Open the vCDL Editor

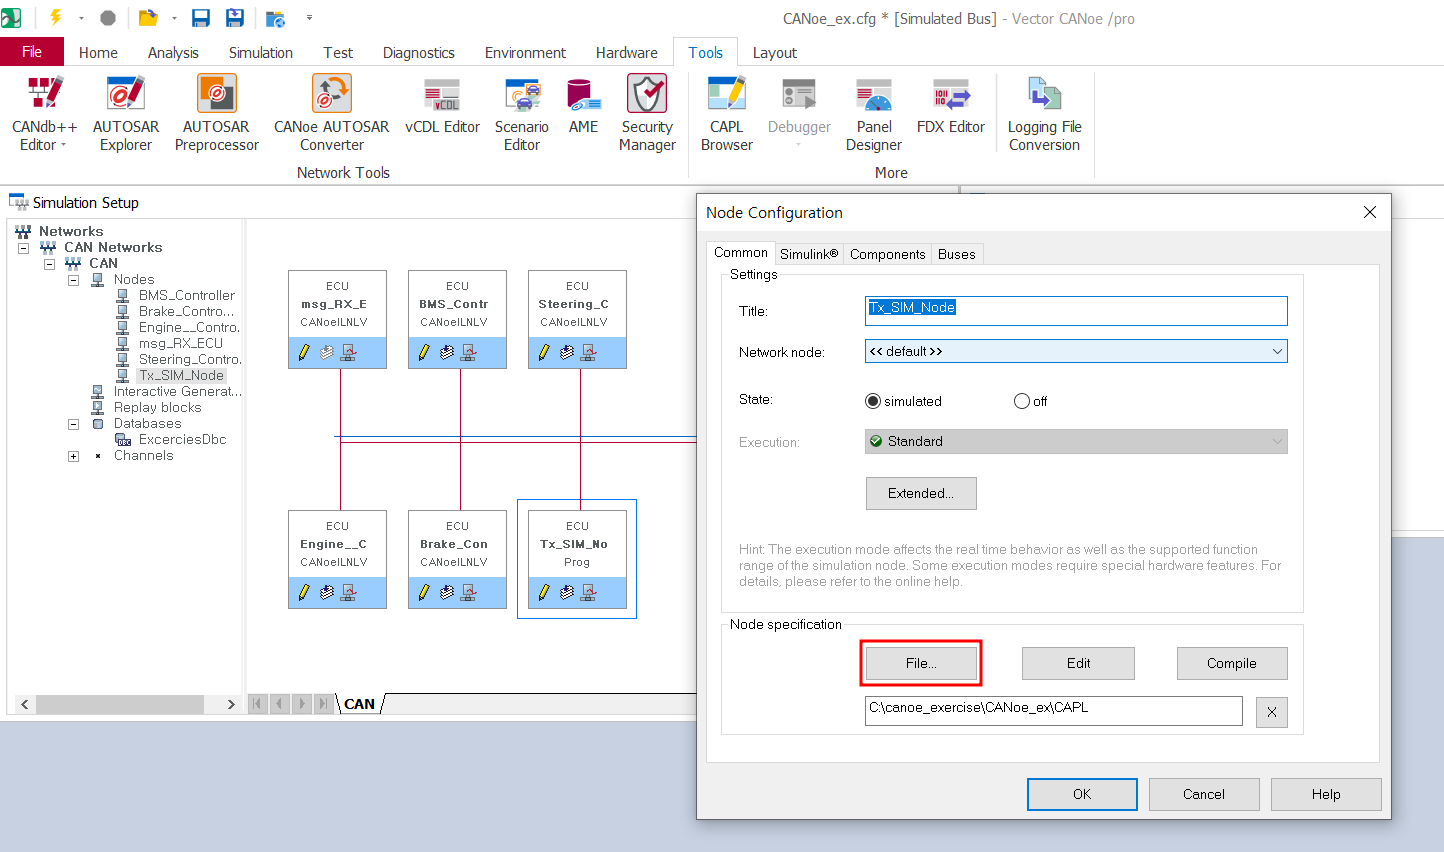point(442,105)
